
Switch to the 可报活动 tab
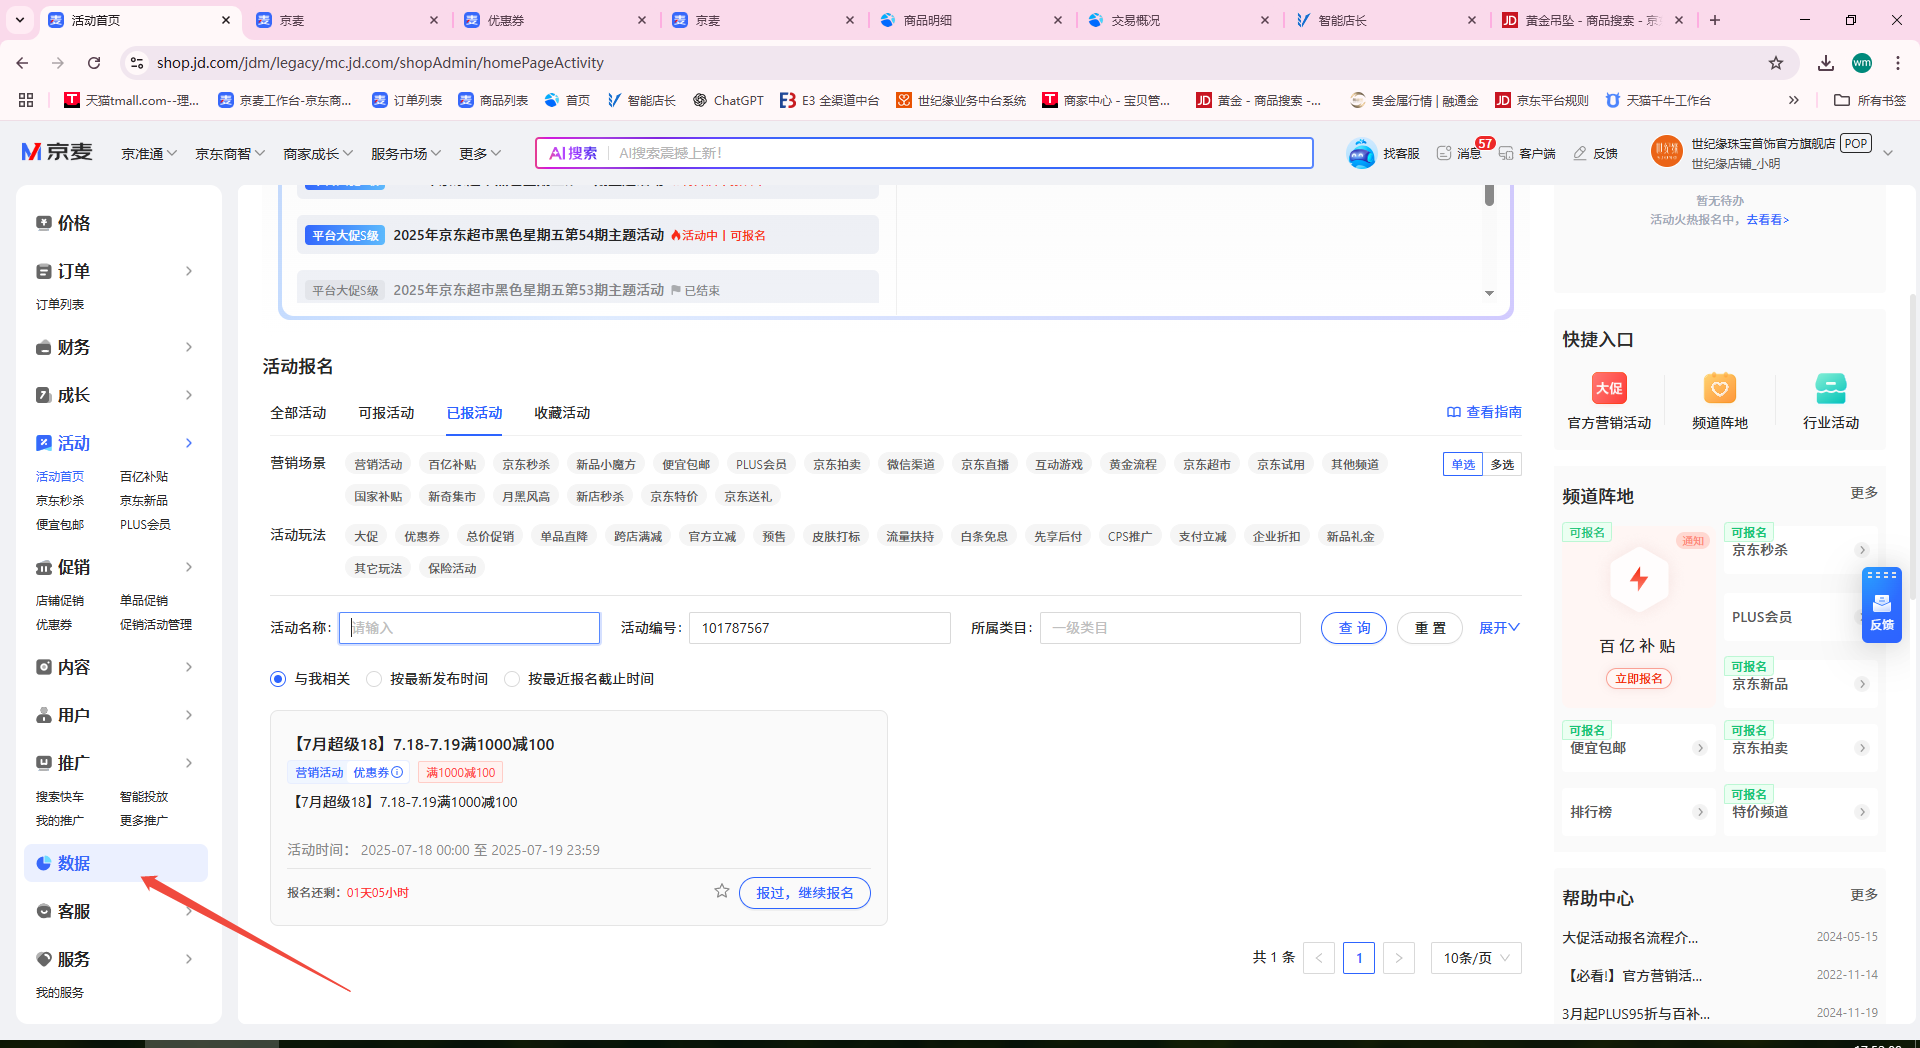tap(386, 413)
